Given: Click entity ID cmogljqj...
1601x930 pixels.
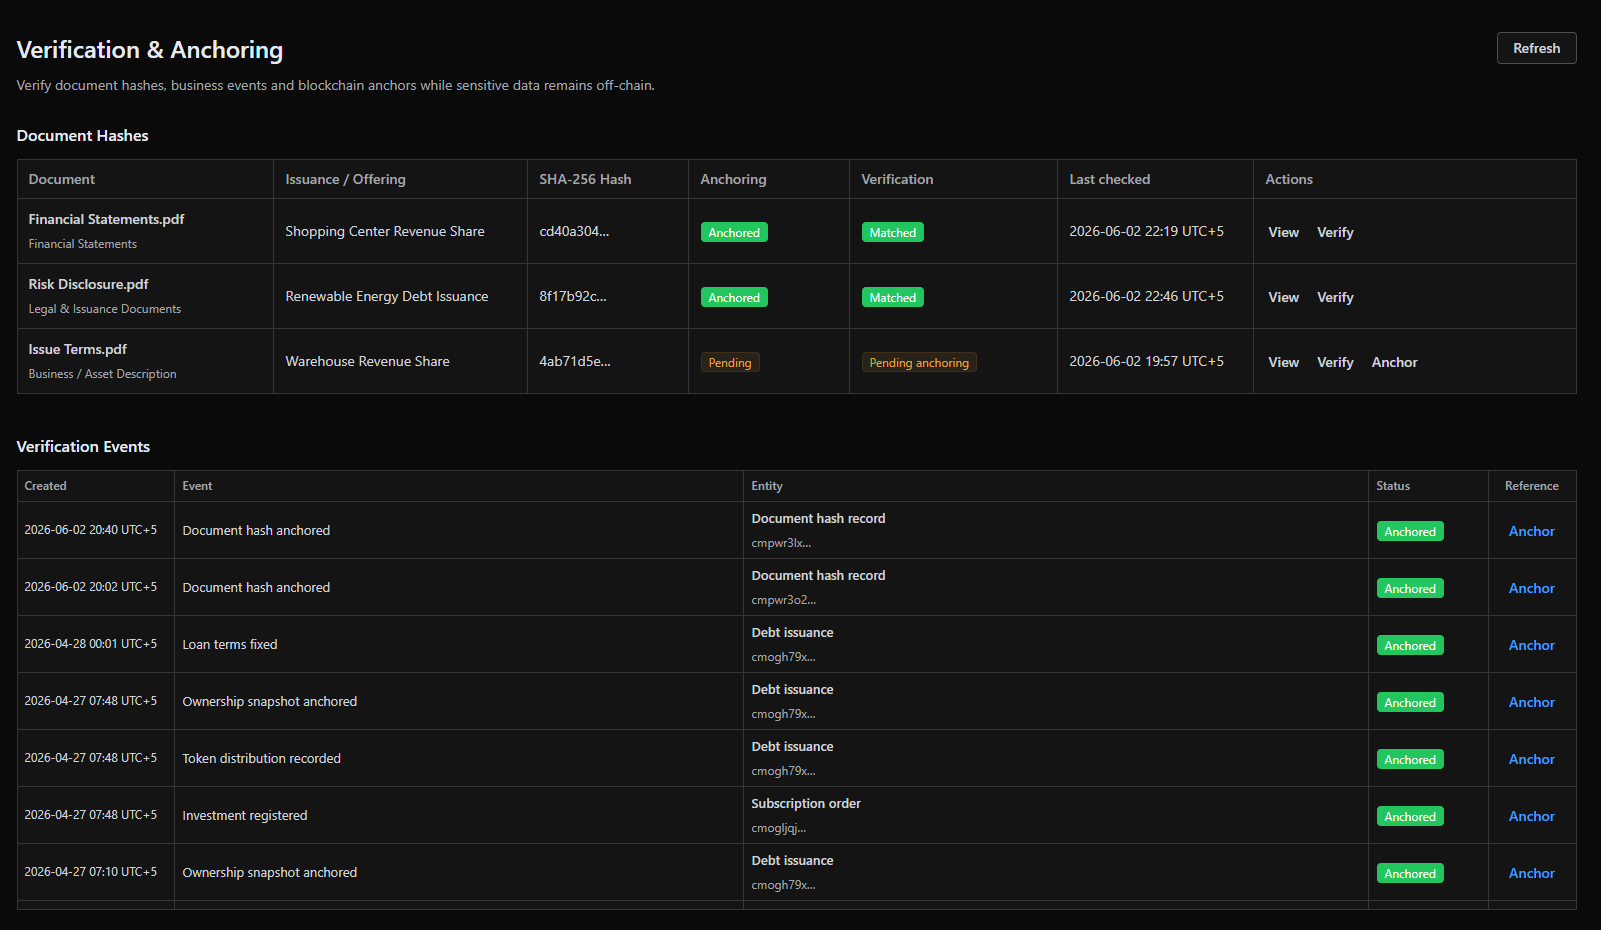Looking at the screenshot, I should (778, 828).
